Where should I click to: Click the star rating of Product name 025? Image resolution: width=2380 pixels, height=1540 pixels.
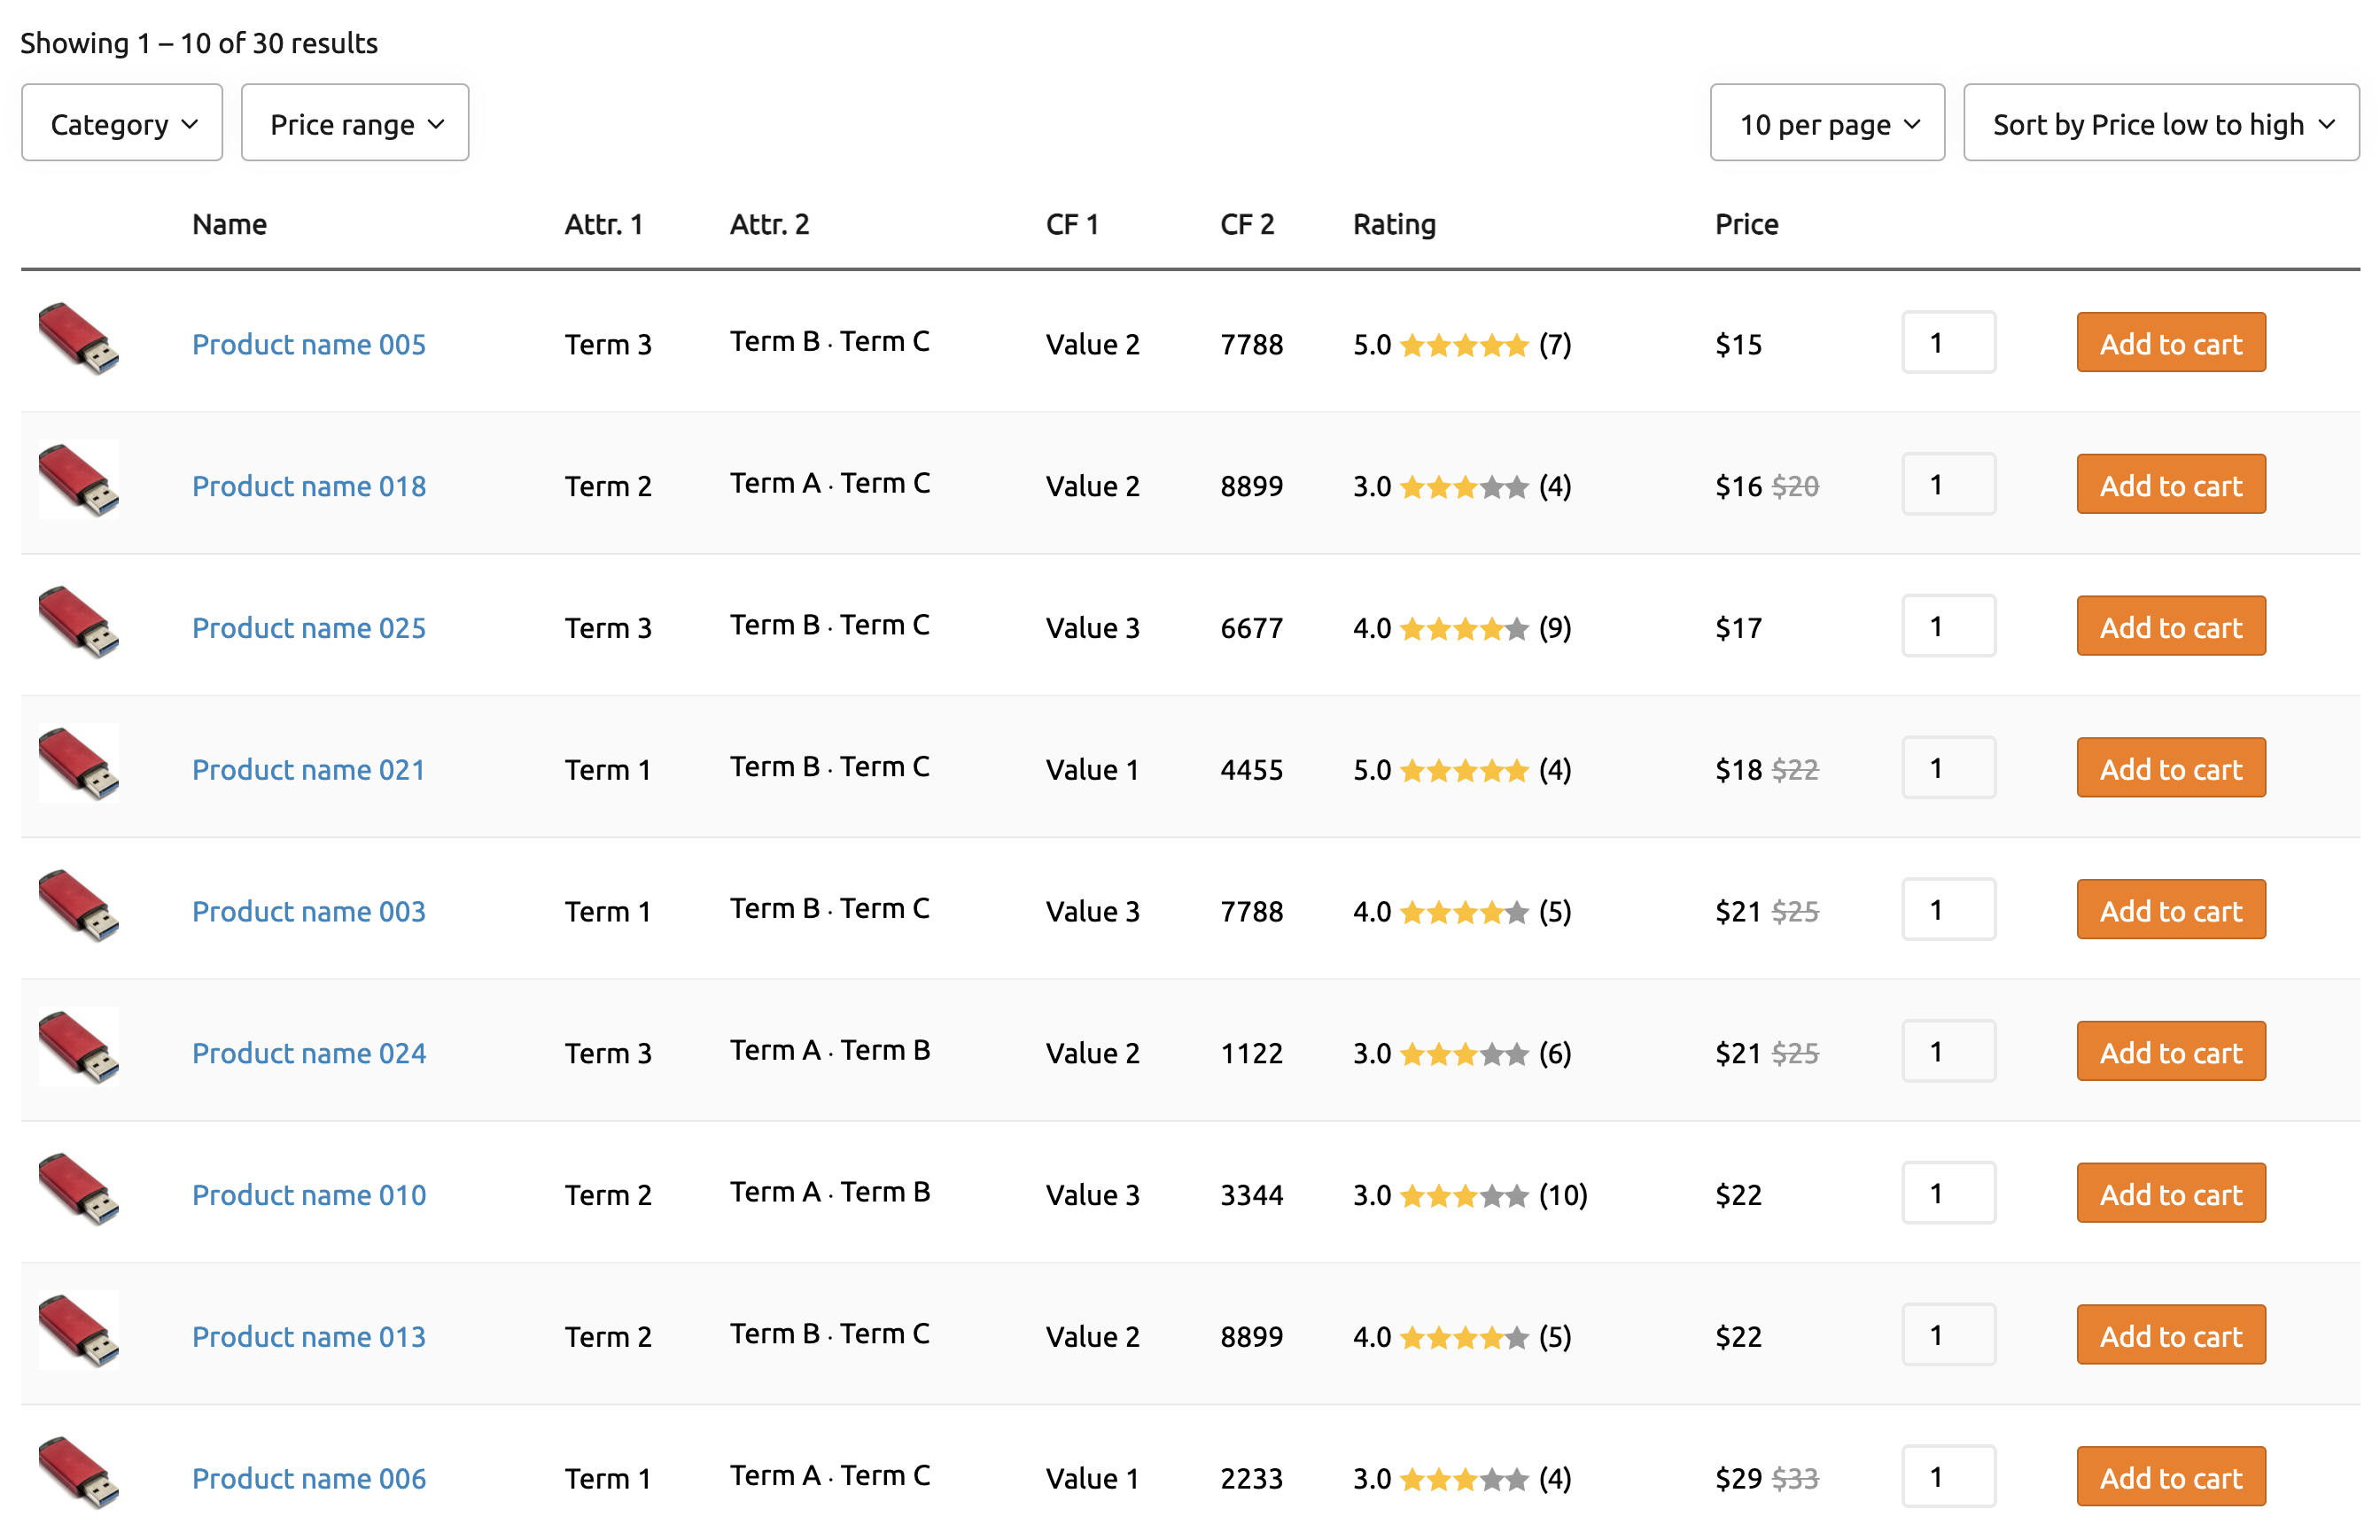(1463, 628)
